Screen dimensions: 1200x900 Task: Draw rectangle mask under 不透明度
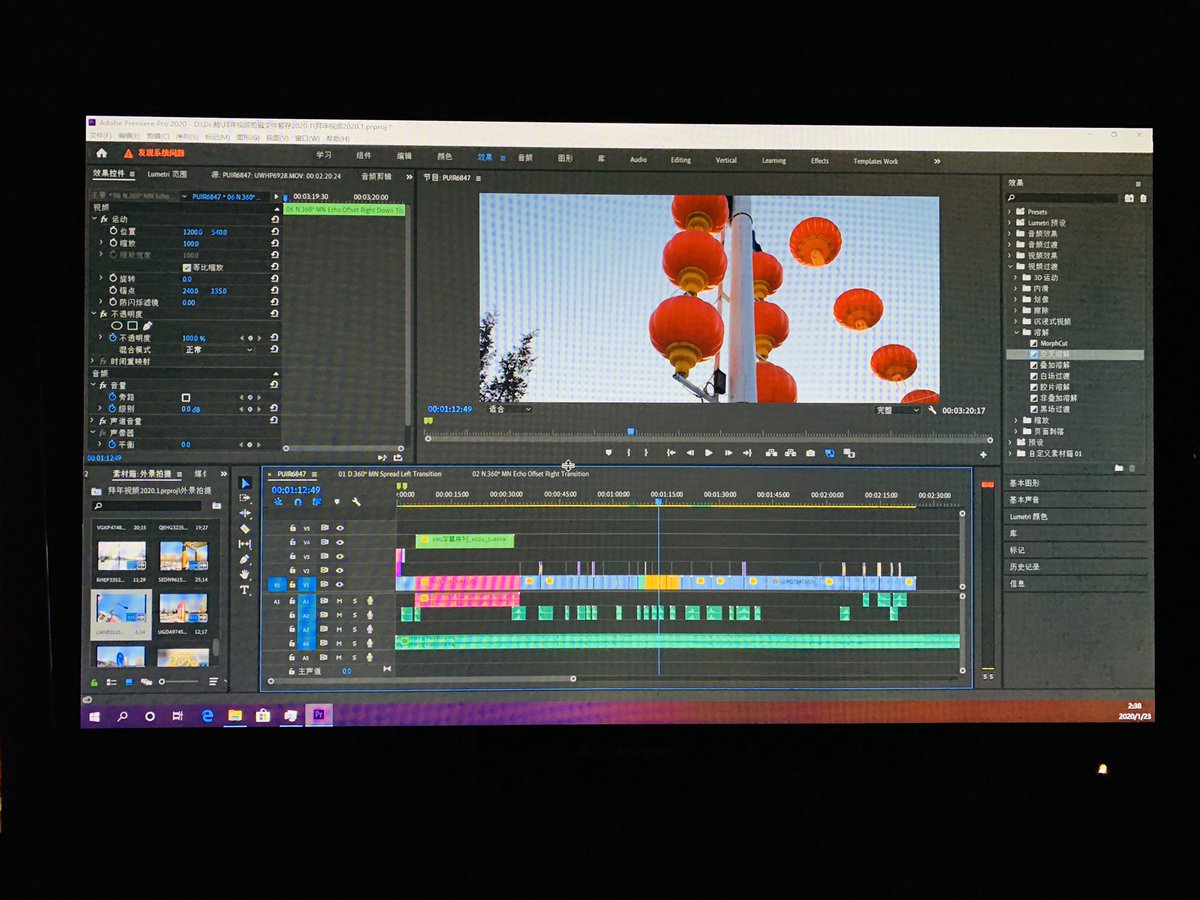pyautogui.click(x=133, y=326)
